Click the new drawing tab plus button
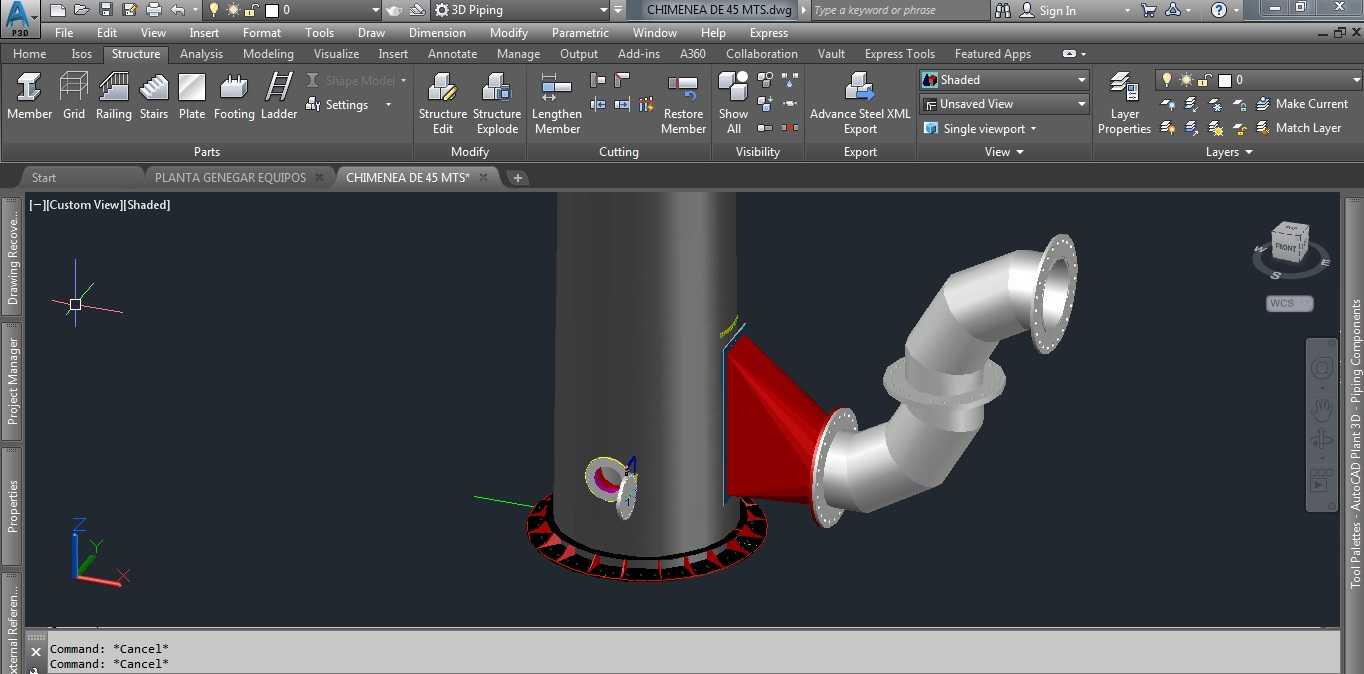 click(x=517, y=177)
